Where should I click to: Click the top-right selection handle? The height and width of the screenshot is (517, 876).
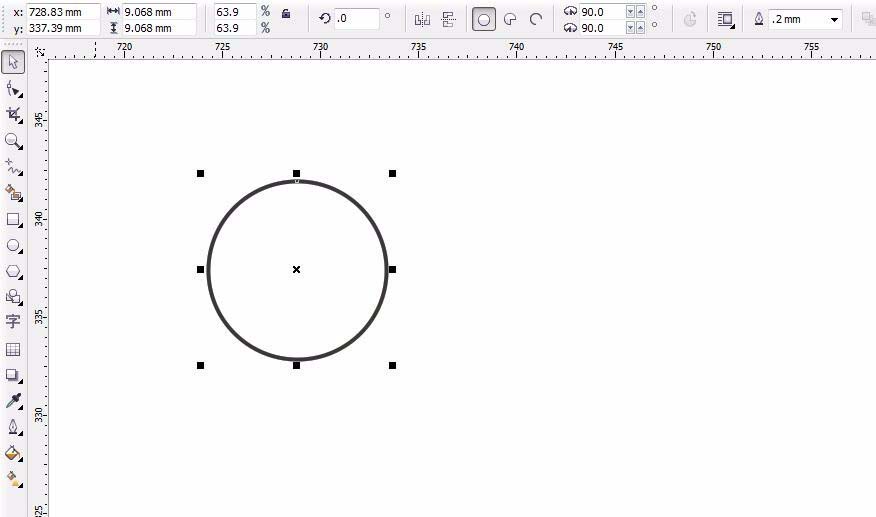coord(392,173)
